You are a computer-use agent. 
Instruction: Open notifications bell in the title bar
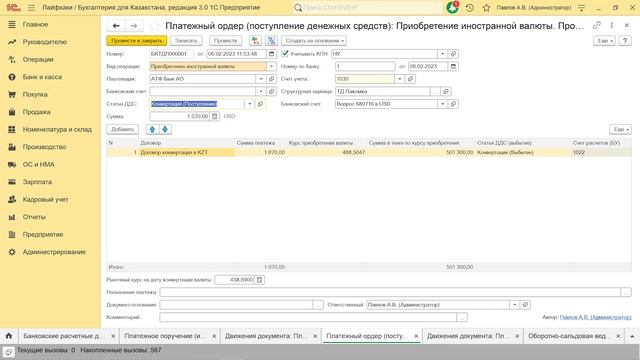pyautogui.click(x=453, y=7)
